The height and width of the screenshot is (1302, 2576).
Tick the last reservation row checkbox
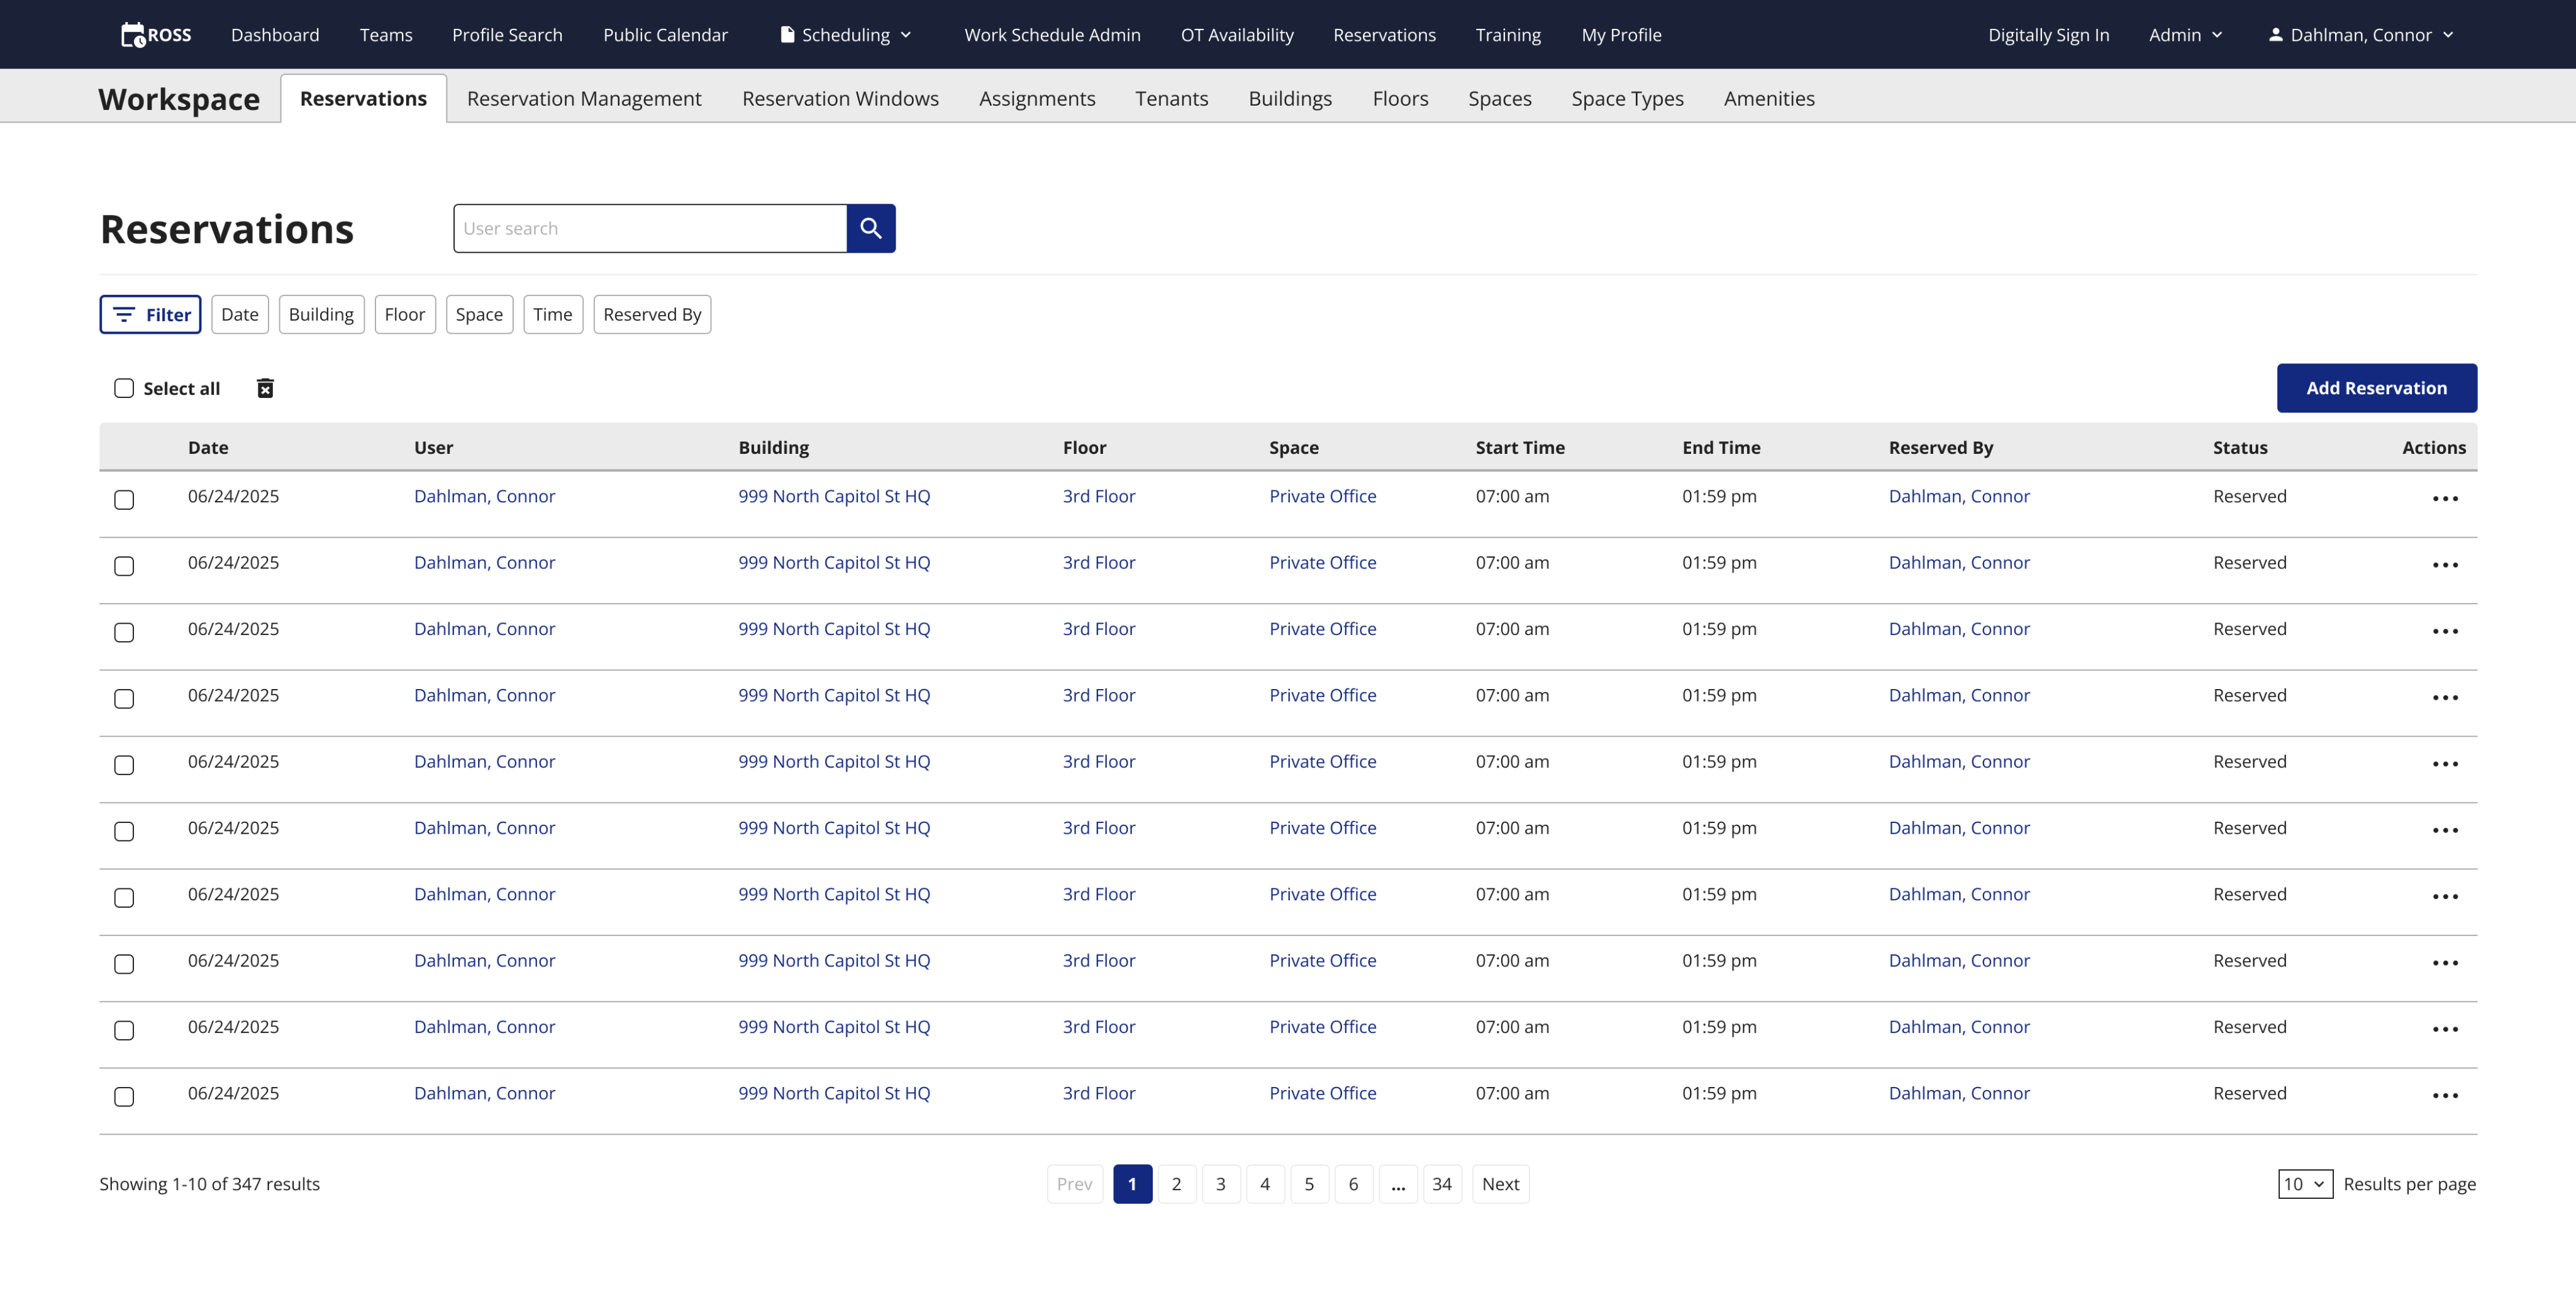click(x=124, y=1096)
